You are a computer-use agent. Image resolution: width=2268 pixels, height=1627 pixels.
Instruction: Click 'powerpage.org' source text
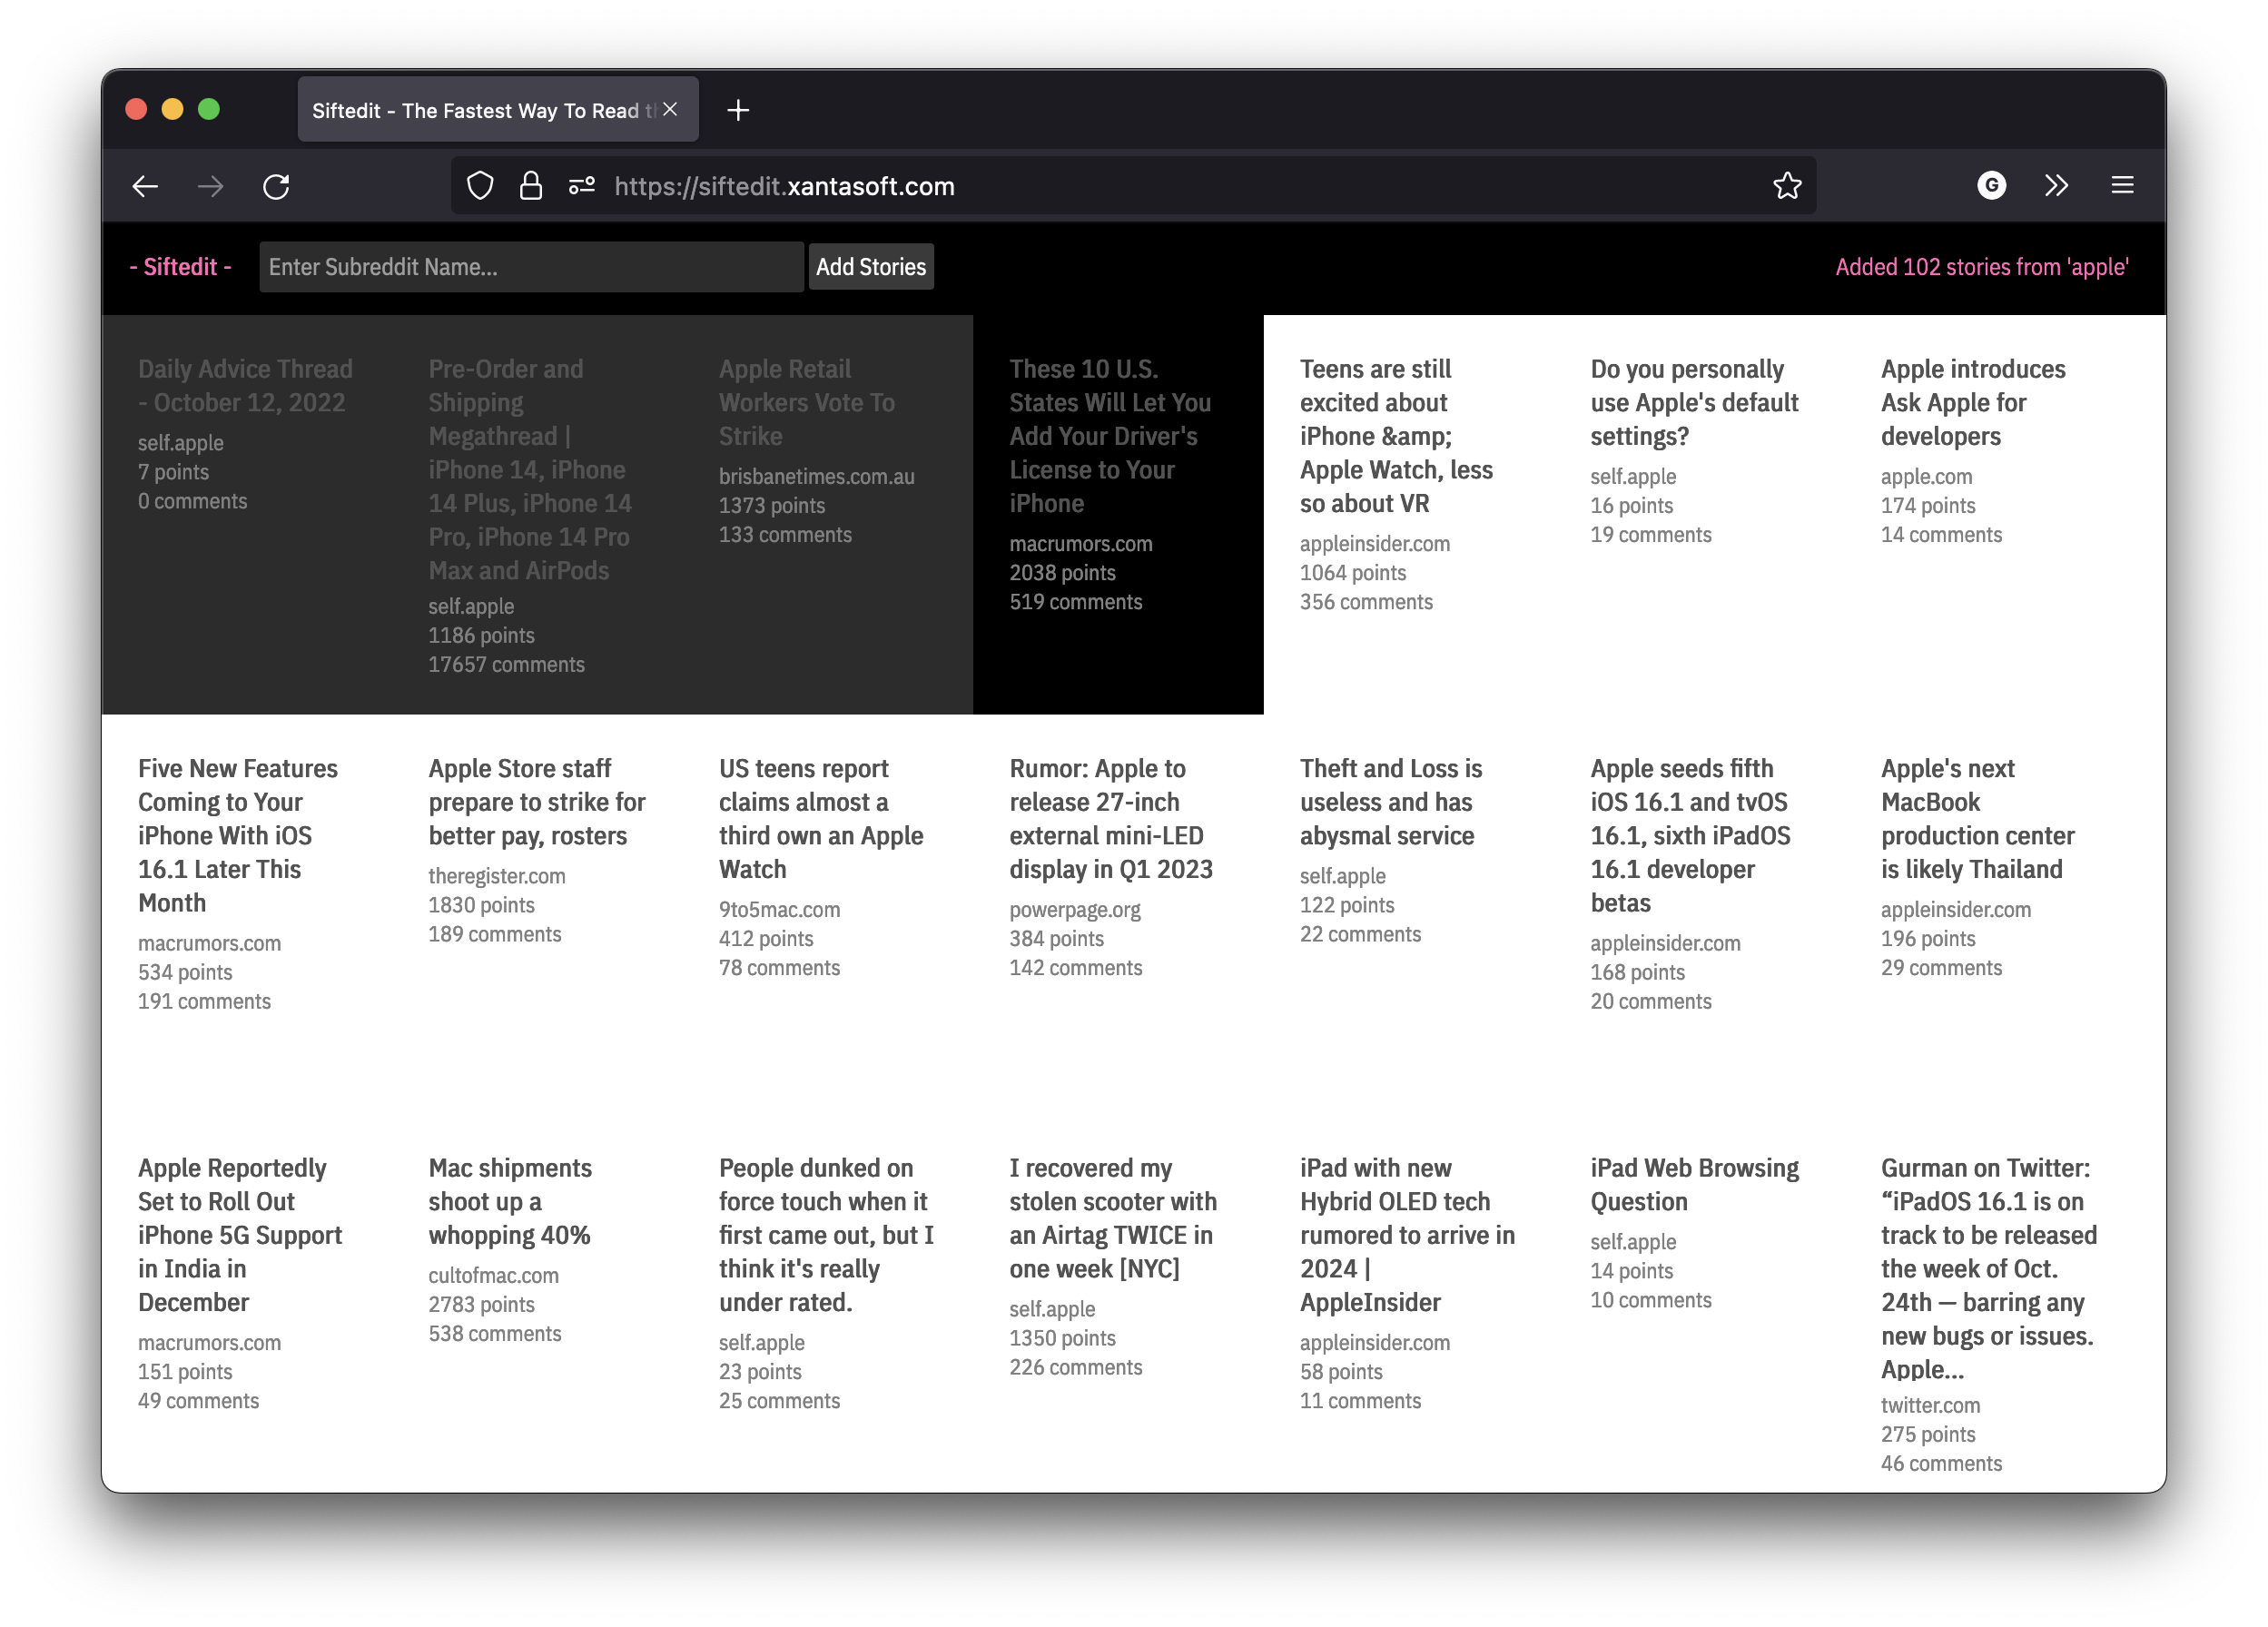(1074, 909)
